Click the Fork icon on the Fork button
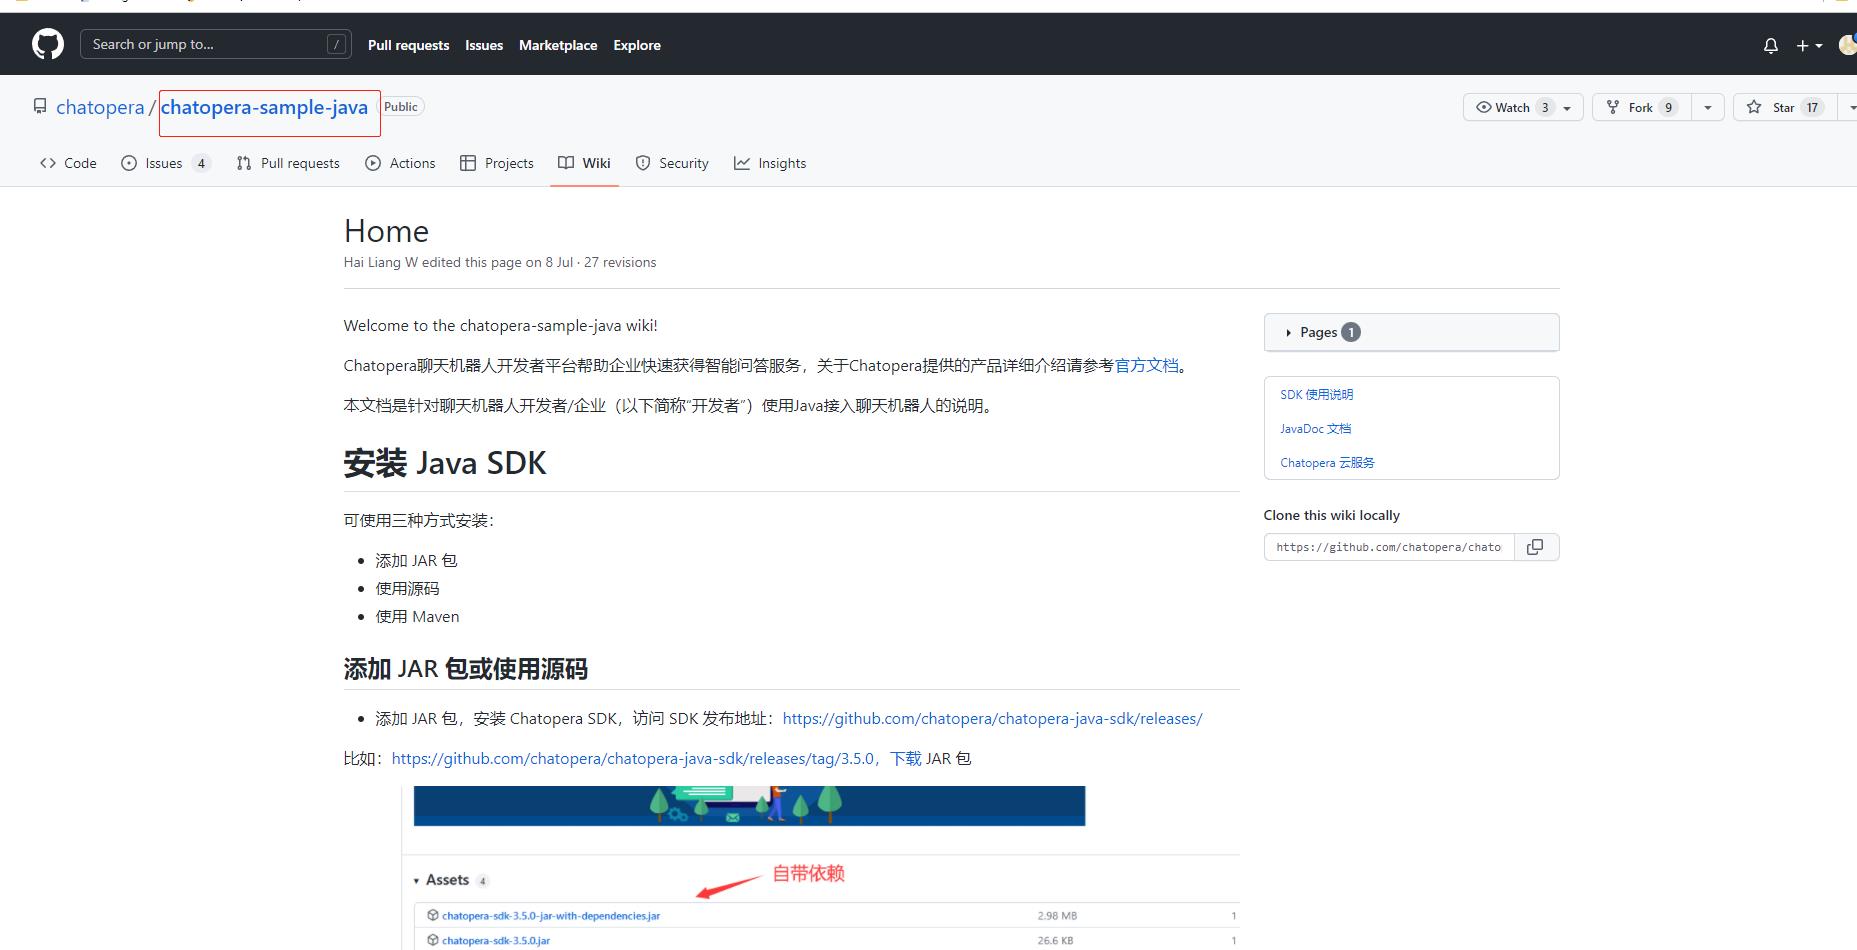The height and width of the screenshot is (950, 1857). 1615,106
